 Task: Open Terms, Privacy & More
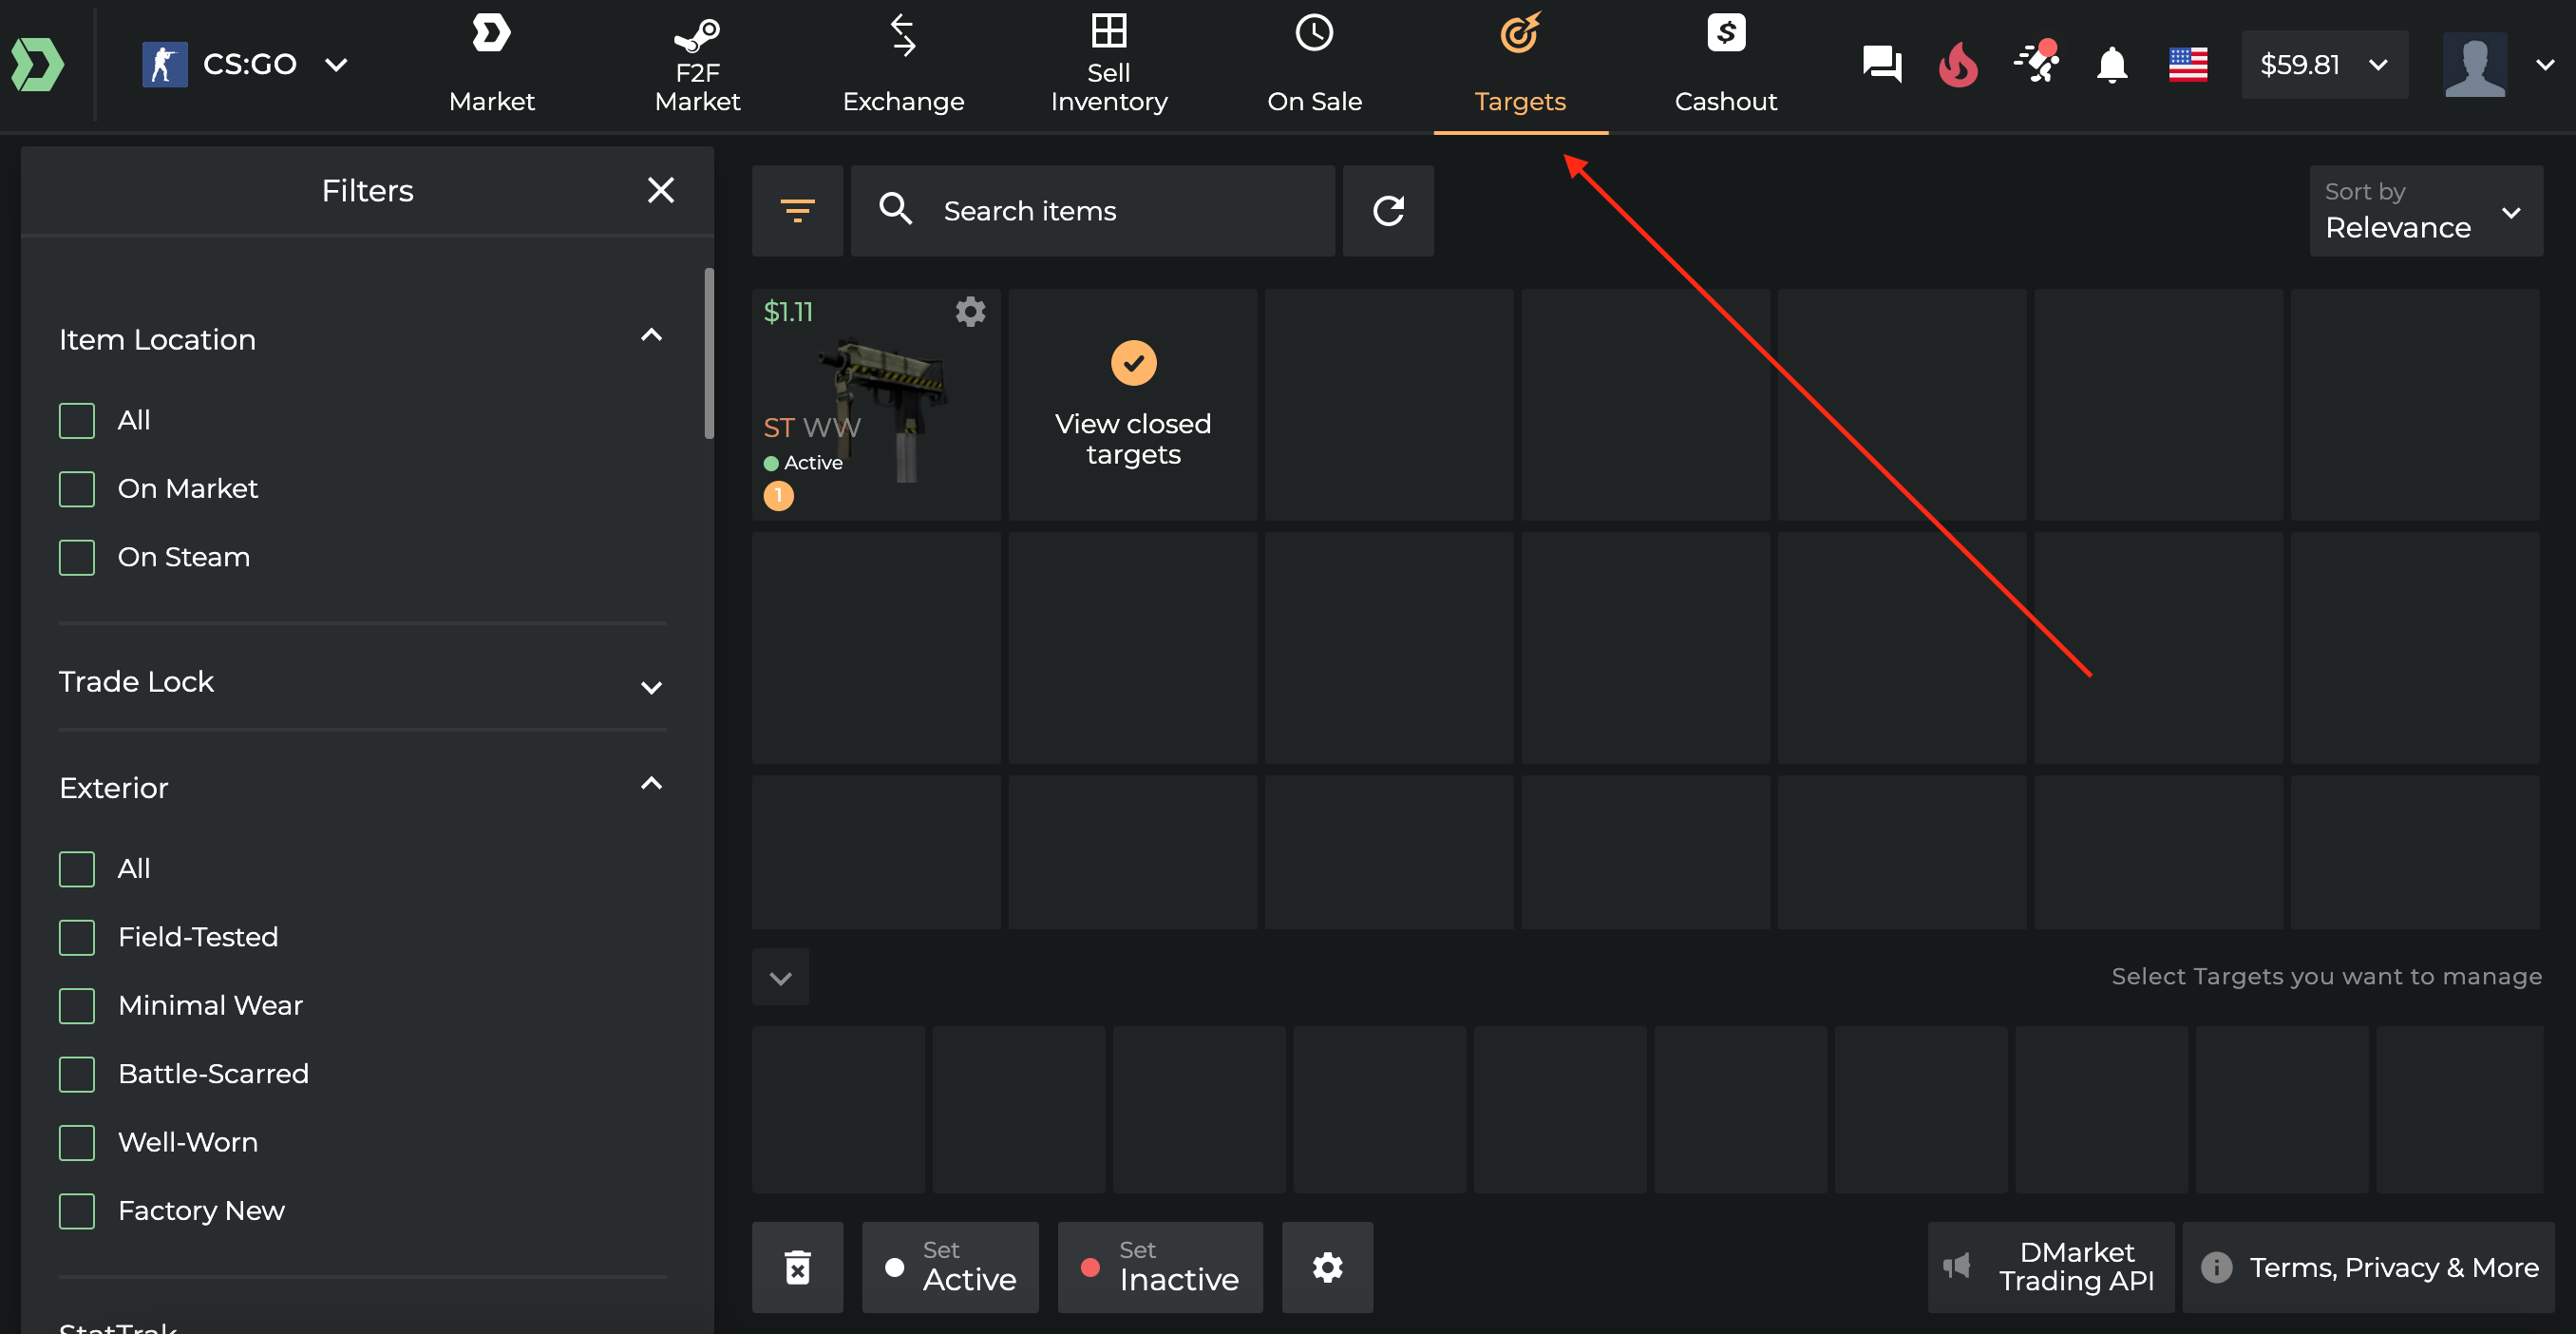[x=2368, y=1267]
